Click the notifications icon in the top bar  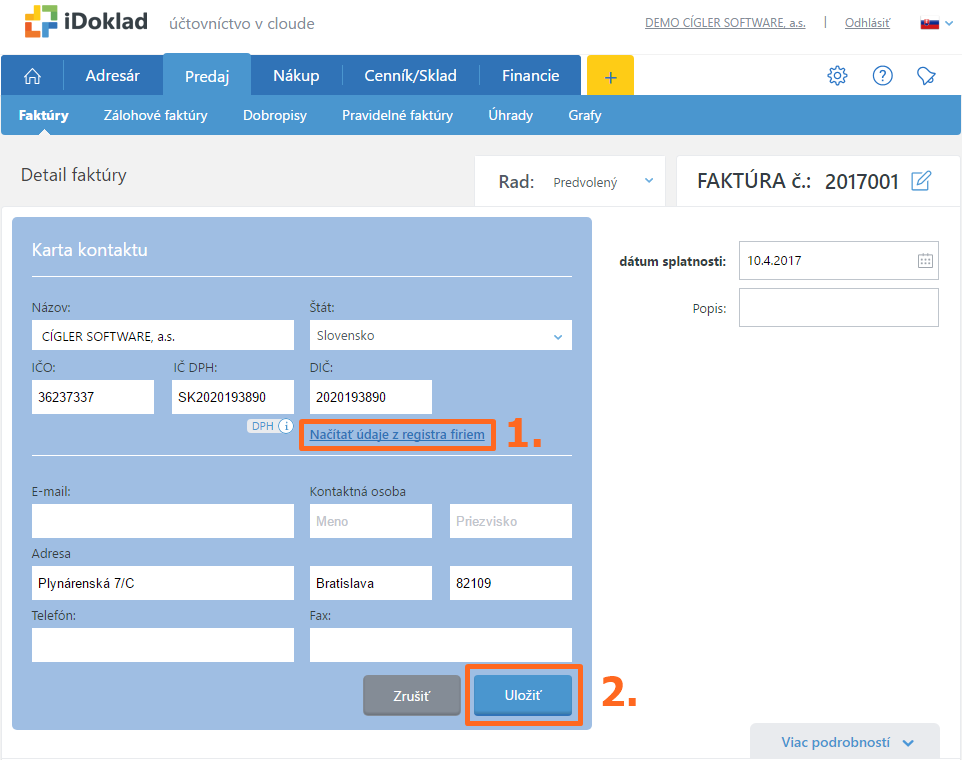(x=927, y=76)
